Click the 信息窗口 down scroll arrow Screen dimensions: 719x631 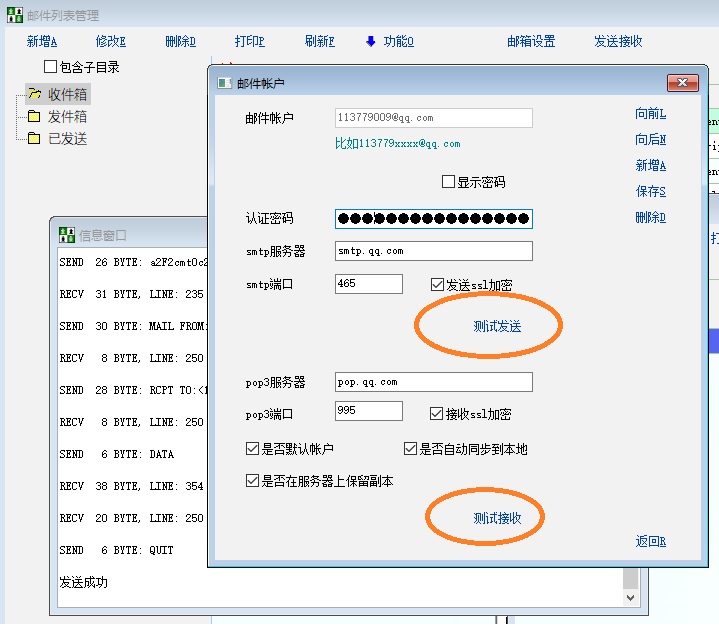click(630, 596)
